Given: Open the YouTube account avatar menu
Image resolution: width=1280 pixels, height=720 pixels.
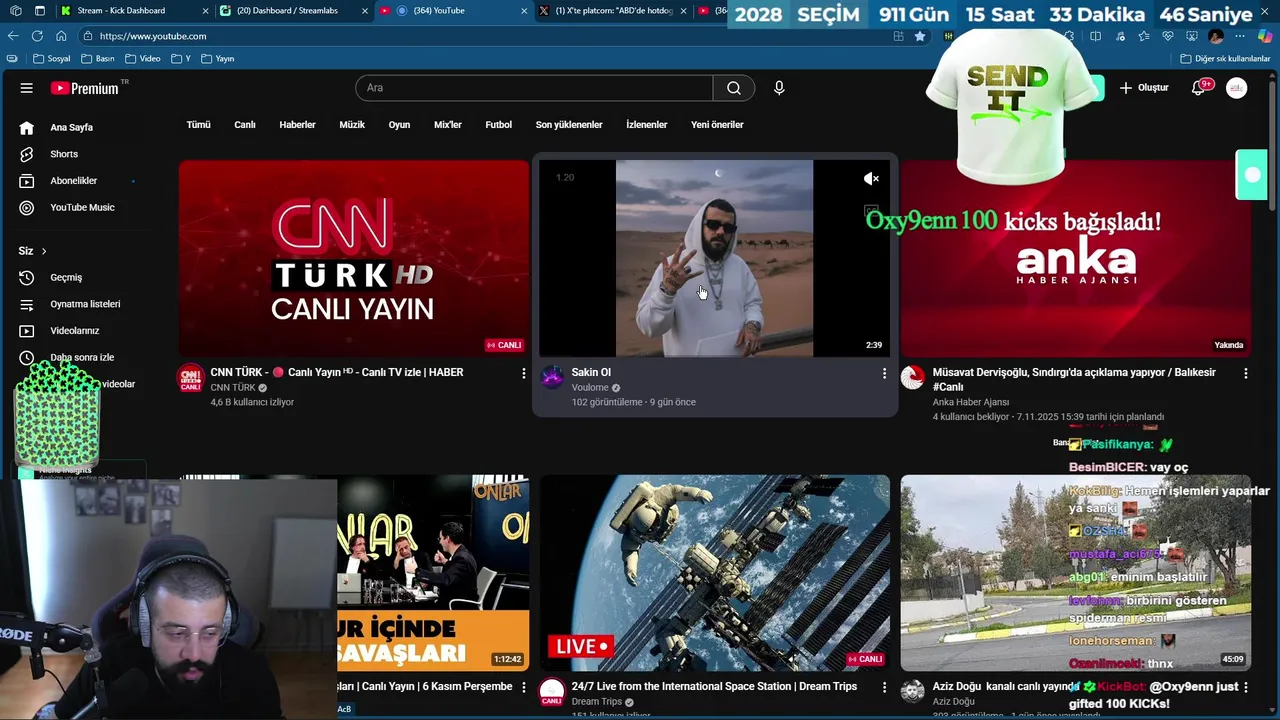Looking at the screenshot, I should 1237,88.
